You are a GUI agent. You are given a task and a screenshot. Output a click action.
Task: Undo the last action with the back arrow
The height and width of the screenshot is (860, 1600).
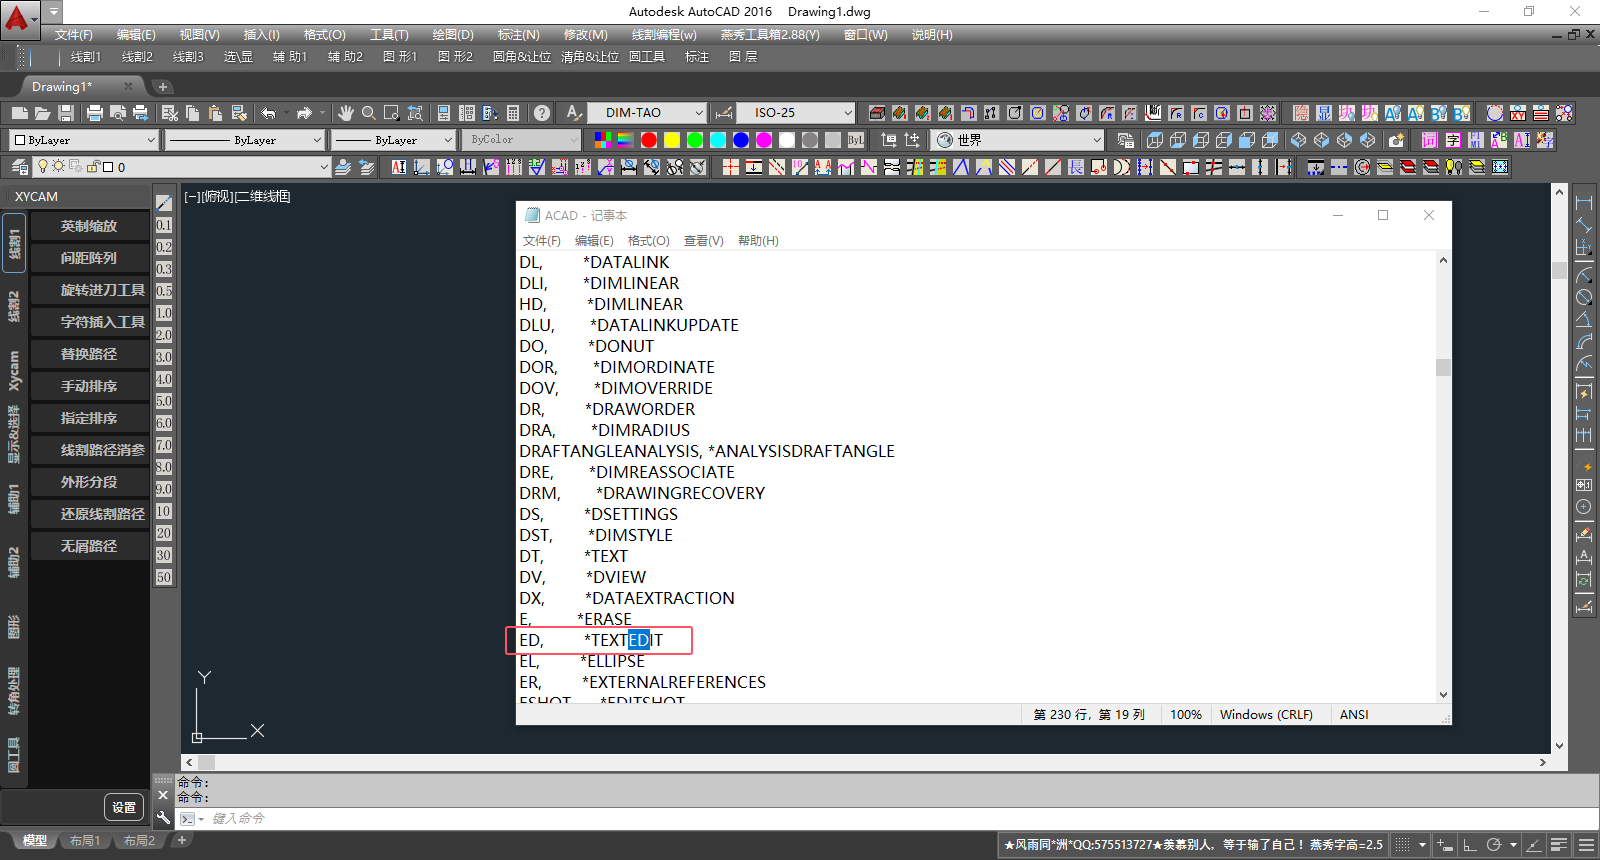coord(268,113)
